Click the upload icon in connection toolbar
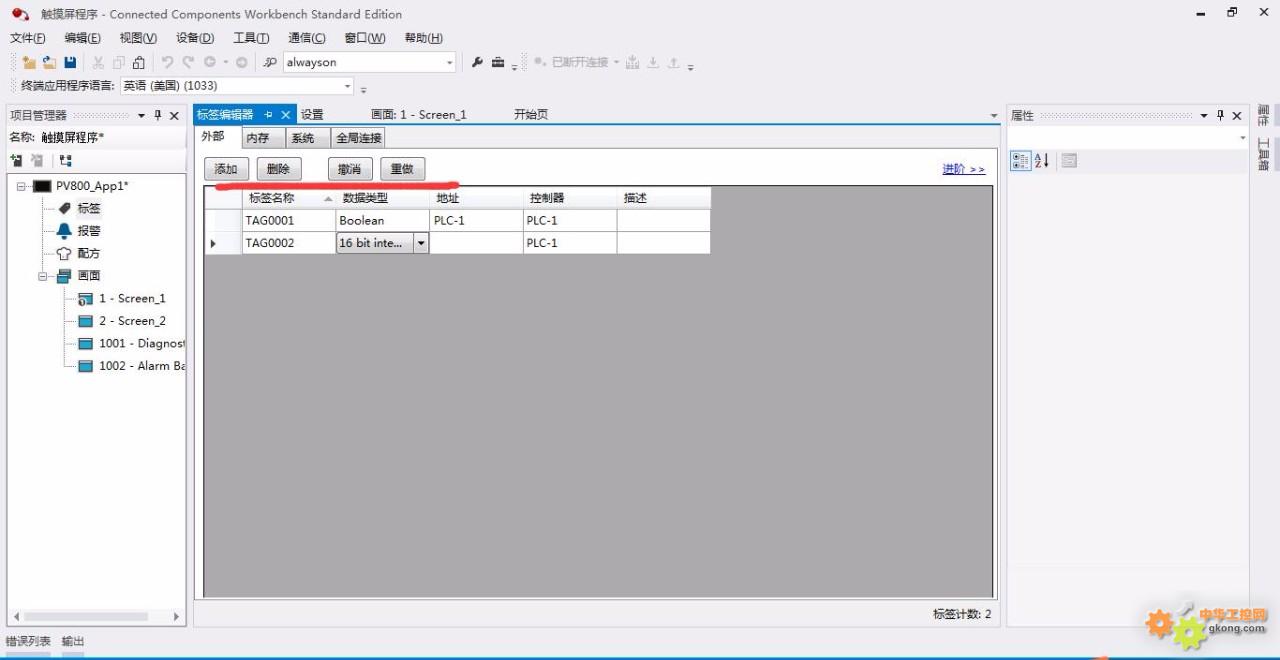Viewport: 1280px width, 660px height. [x=674, y=62]
